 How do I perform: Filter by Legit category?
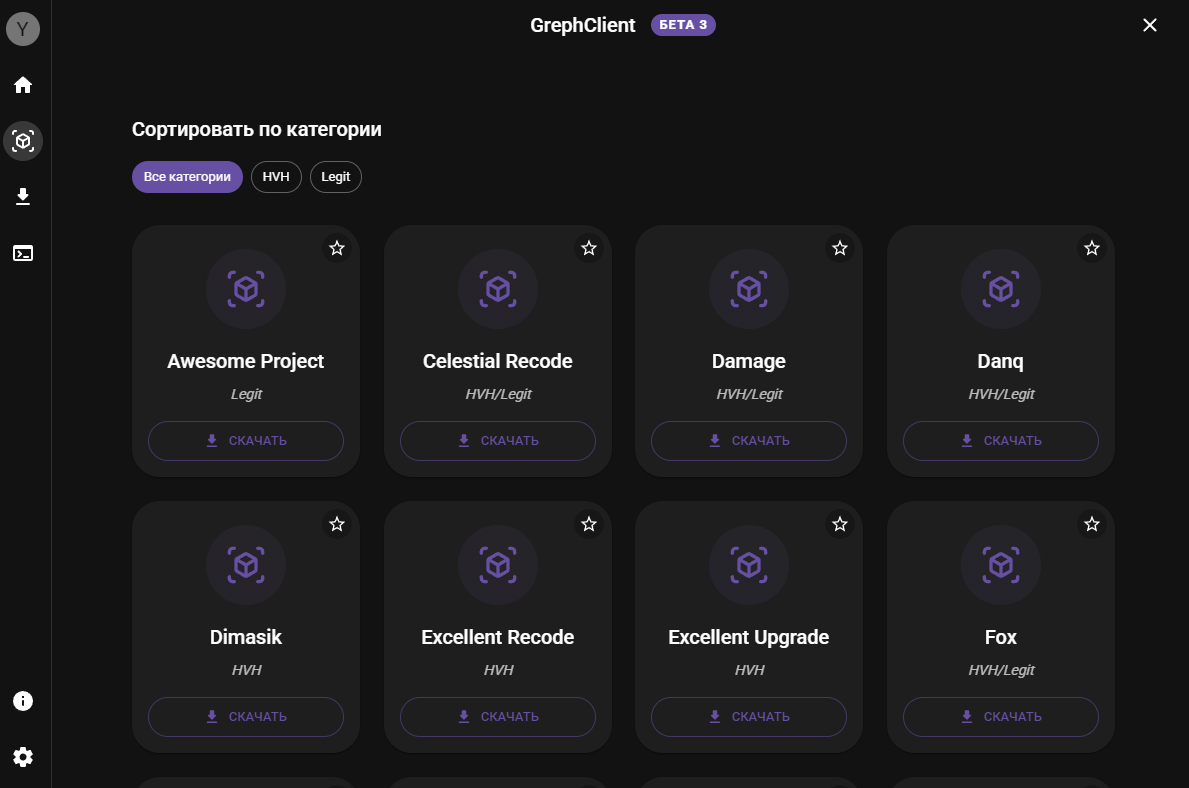(336, 177)
